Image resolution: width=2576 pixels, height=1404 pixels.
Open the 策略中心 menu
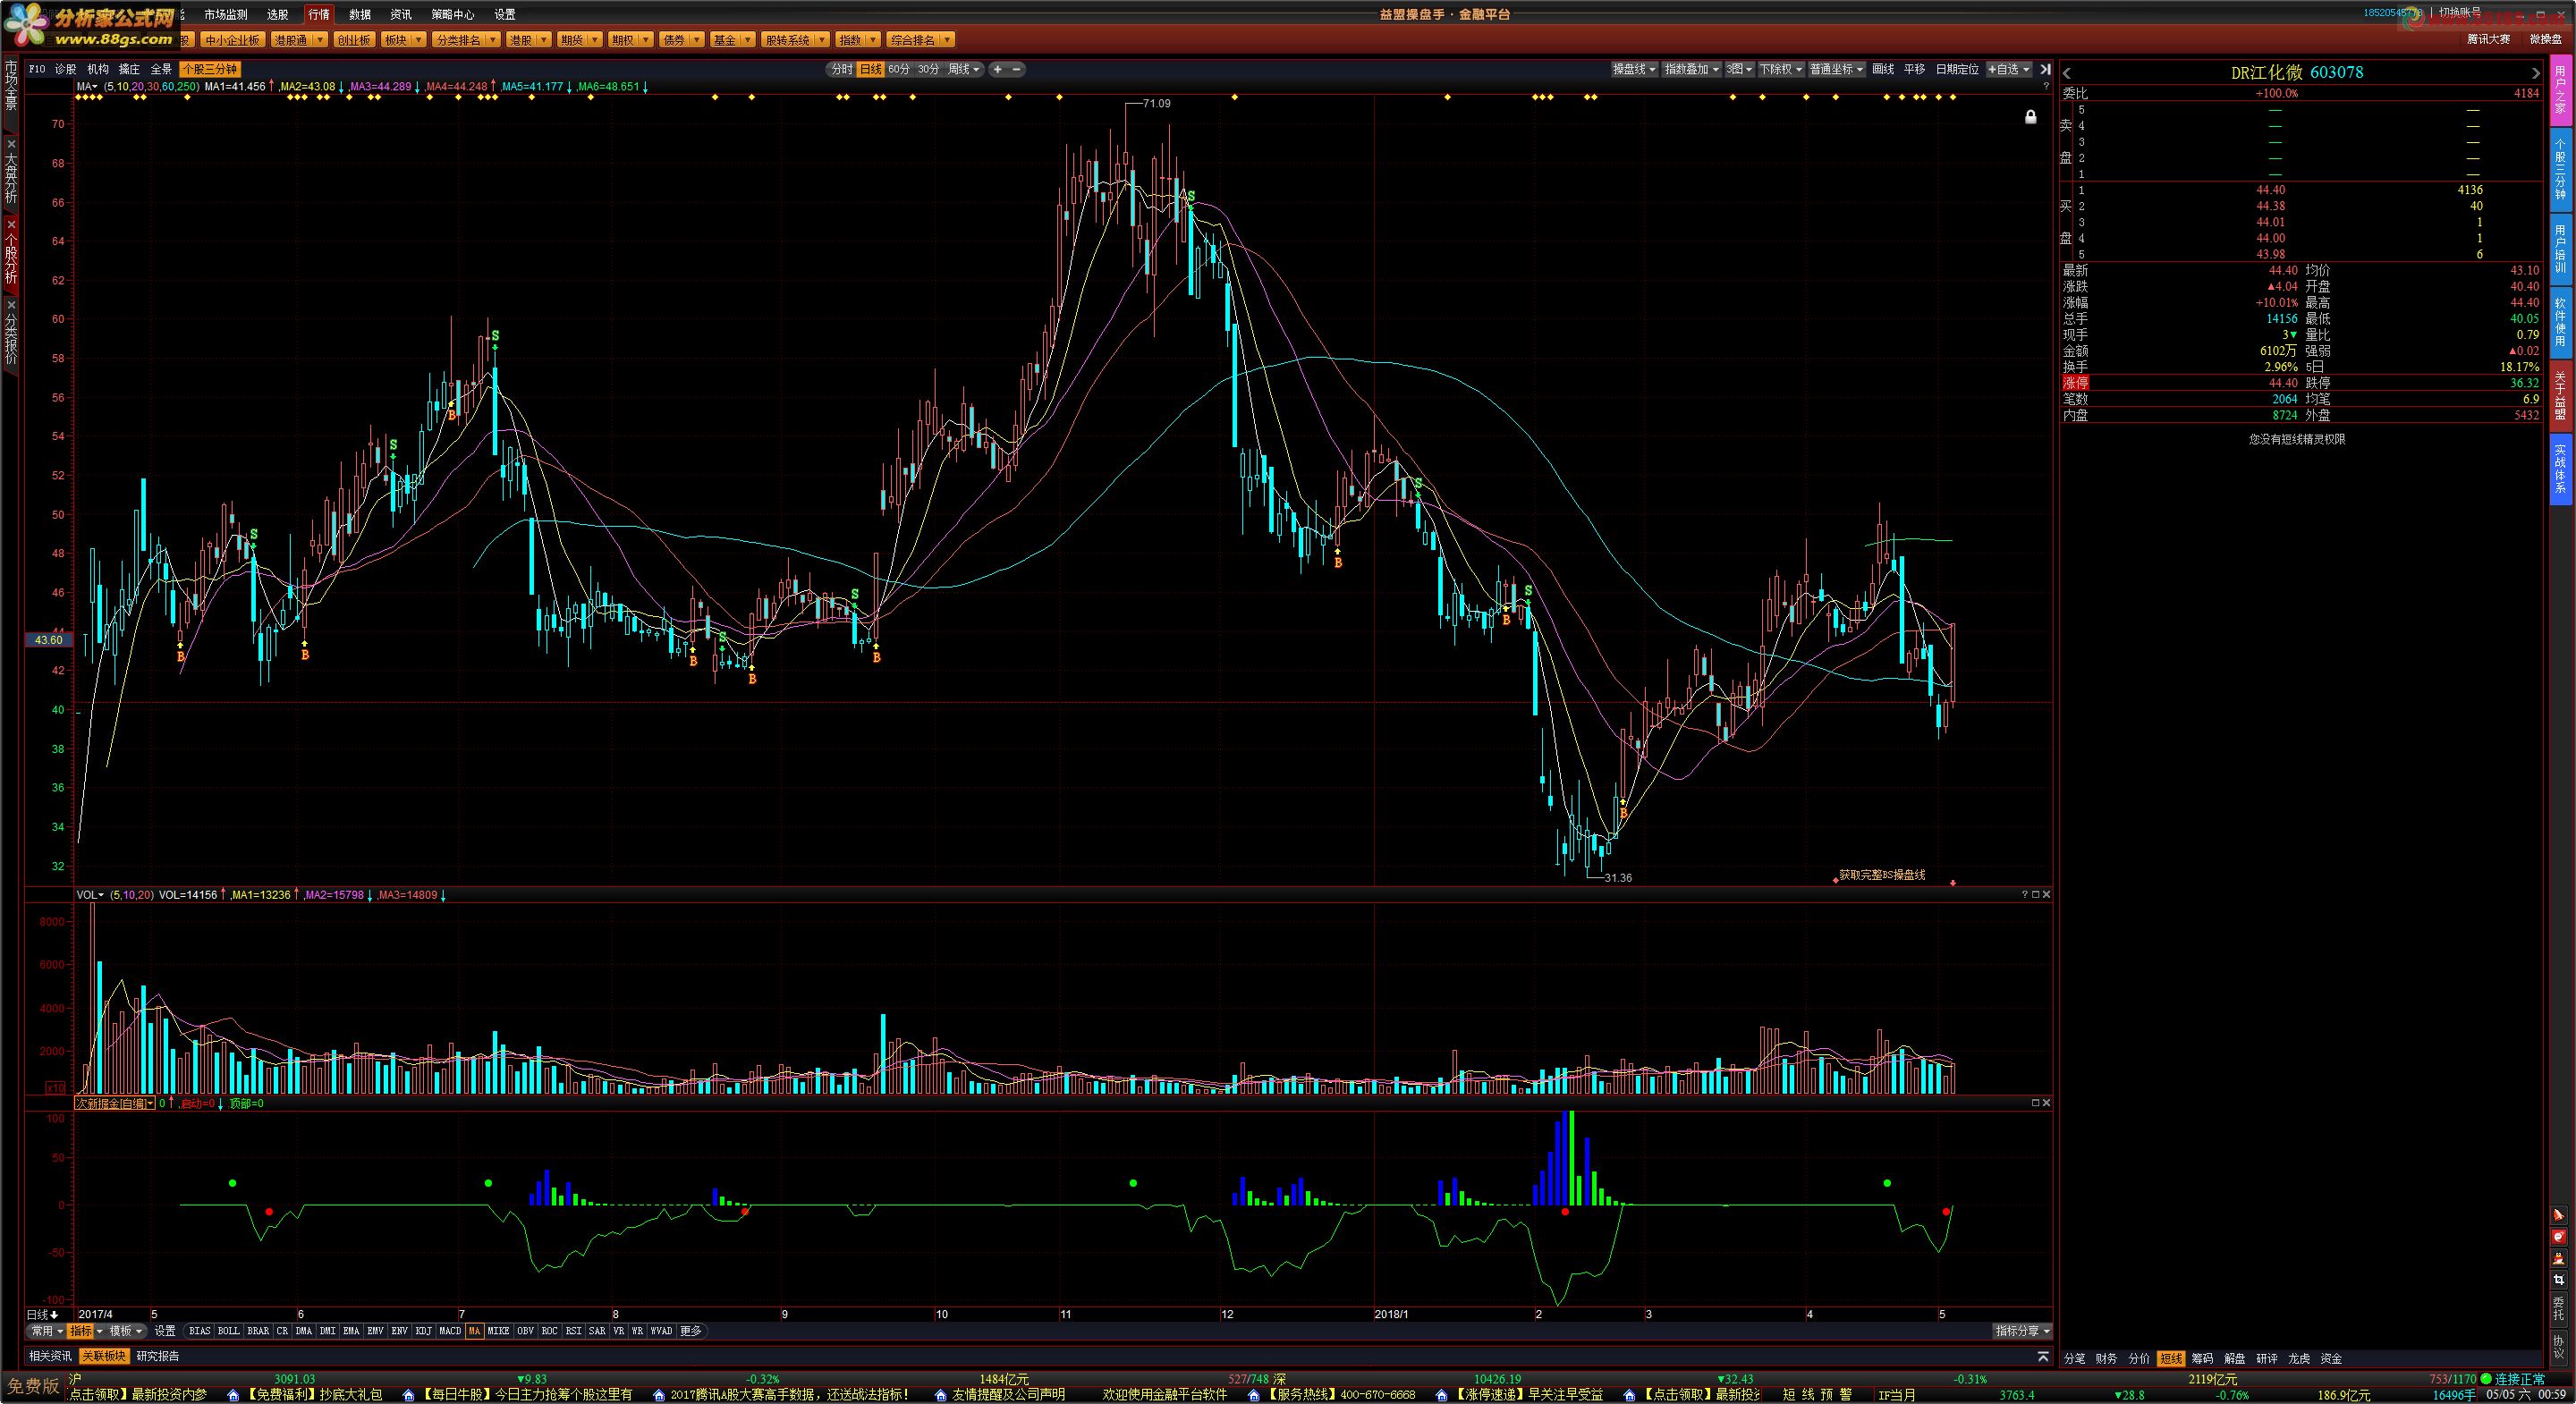[452, 14]
